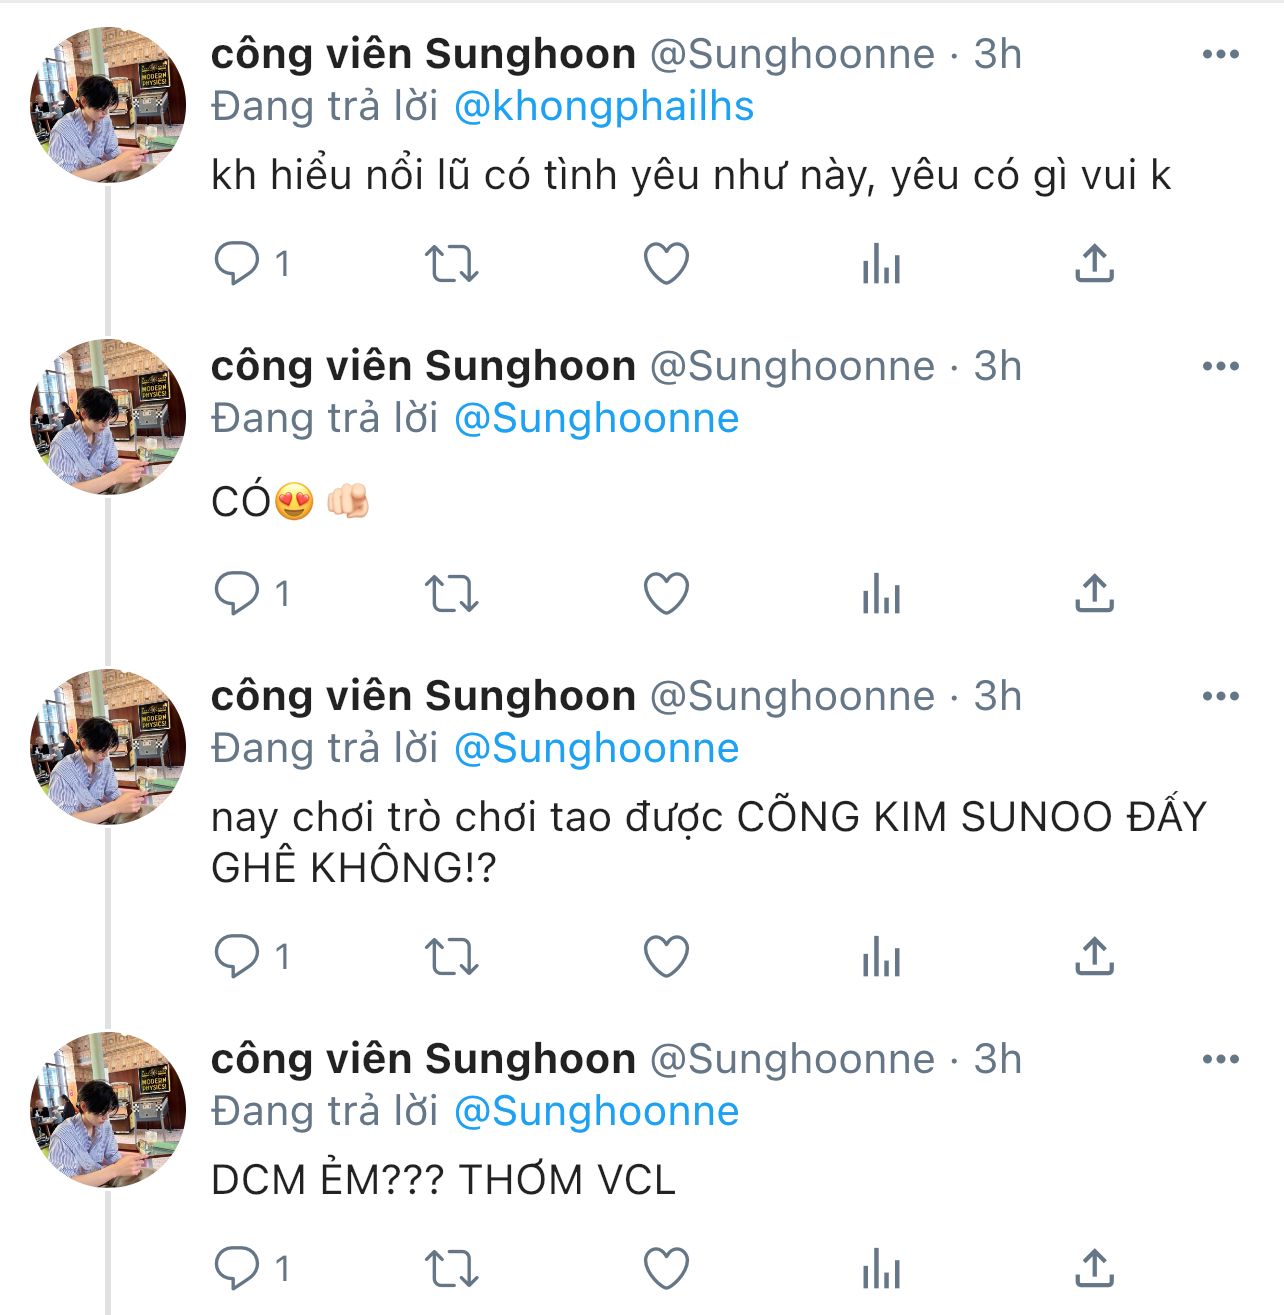
Task: View analytics for the 'CÓ' emoji tweet
Action: 881,596
